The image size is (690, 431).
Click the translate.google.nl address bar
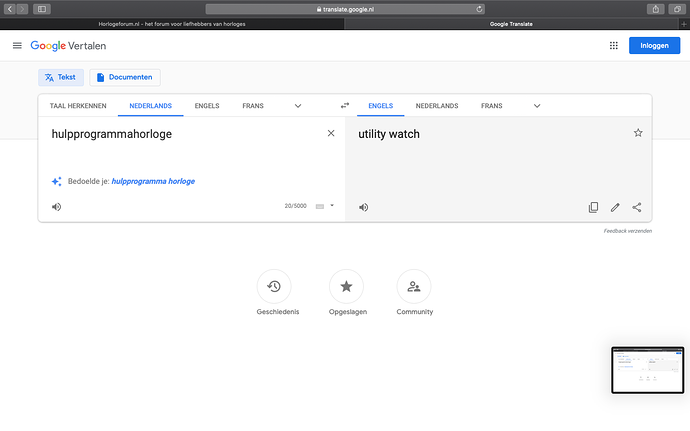345,9
